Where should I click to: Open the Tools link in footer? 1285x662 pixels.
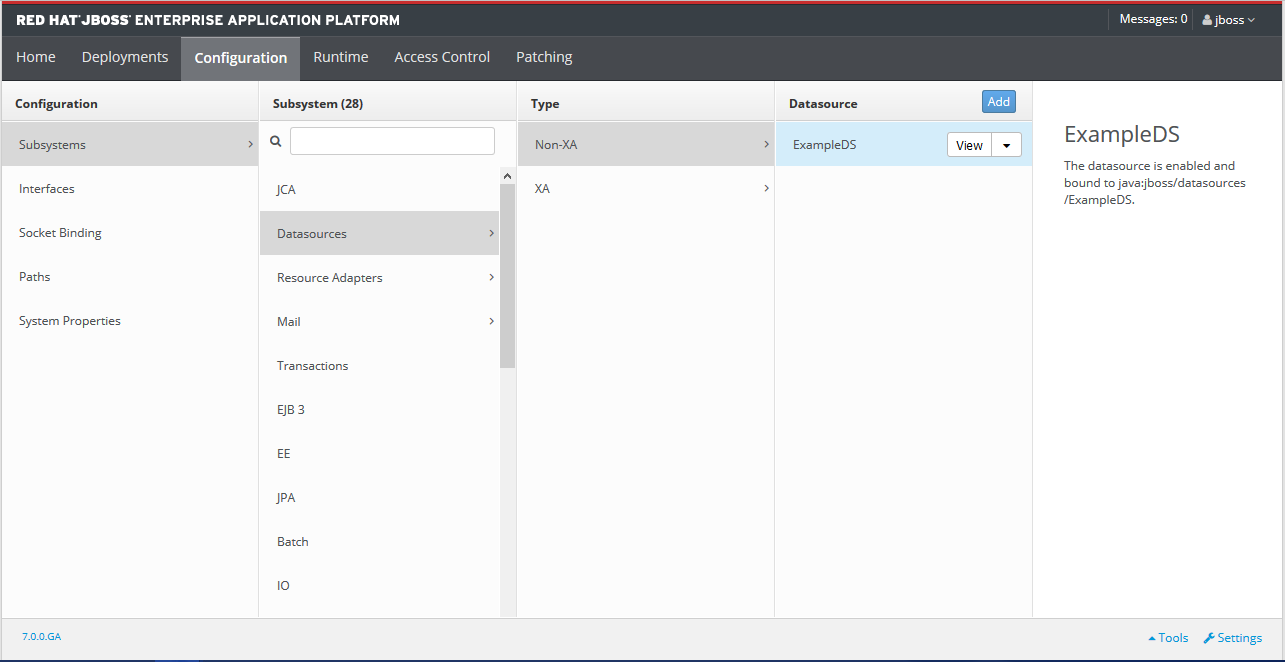pos(1168,638)
